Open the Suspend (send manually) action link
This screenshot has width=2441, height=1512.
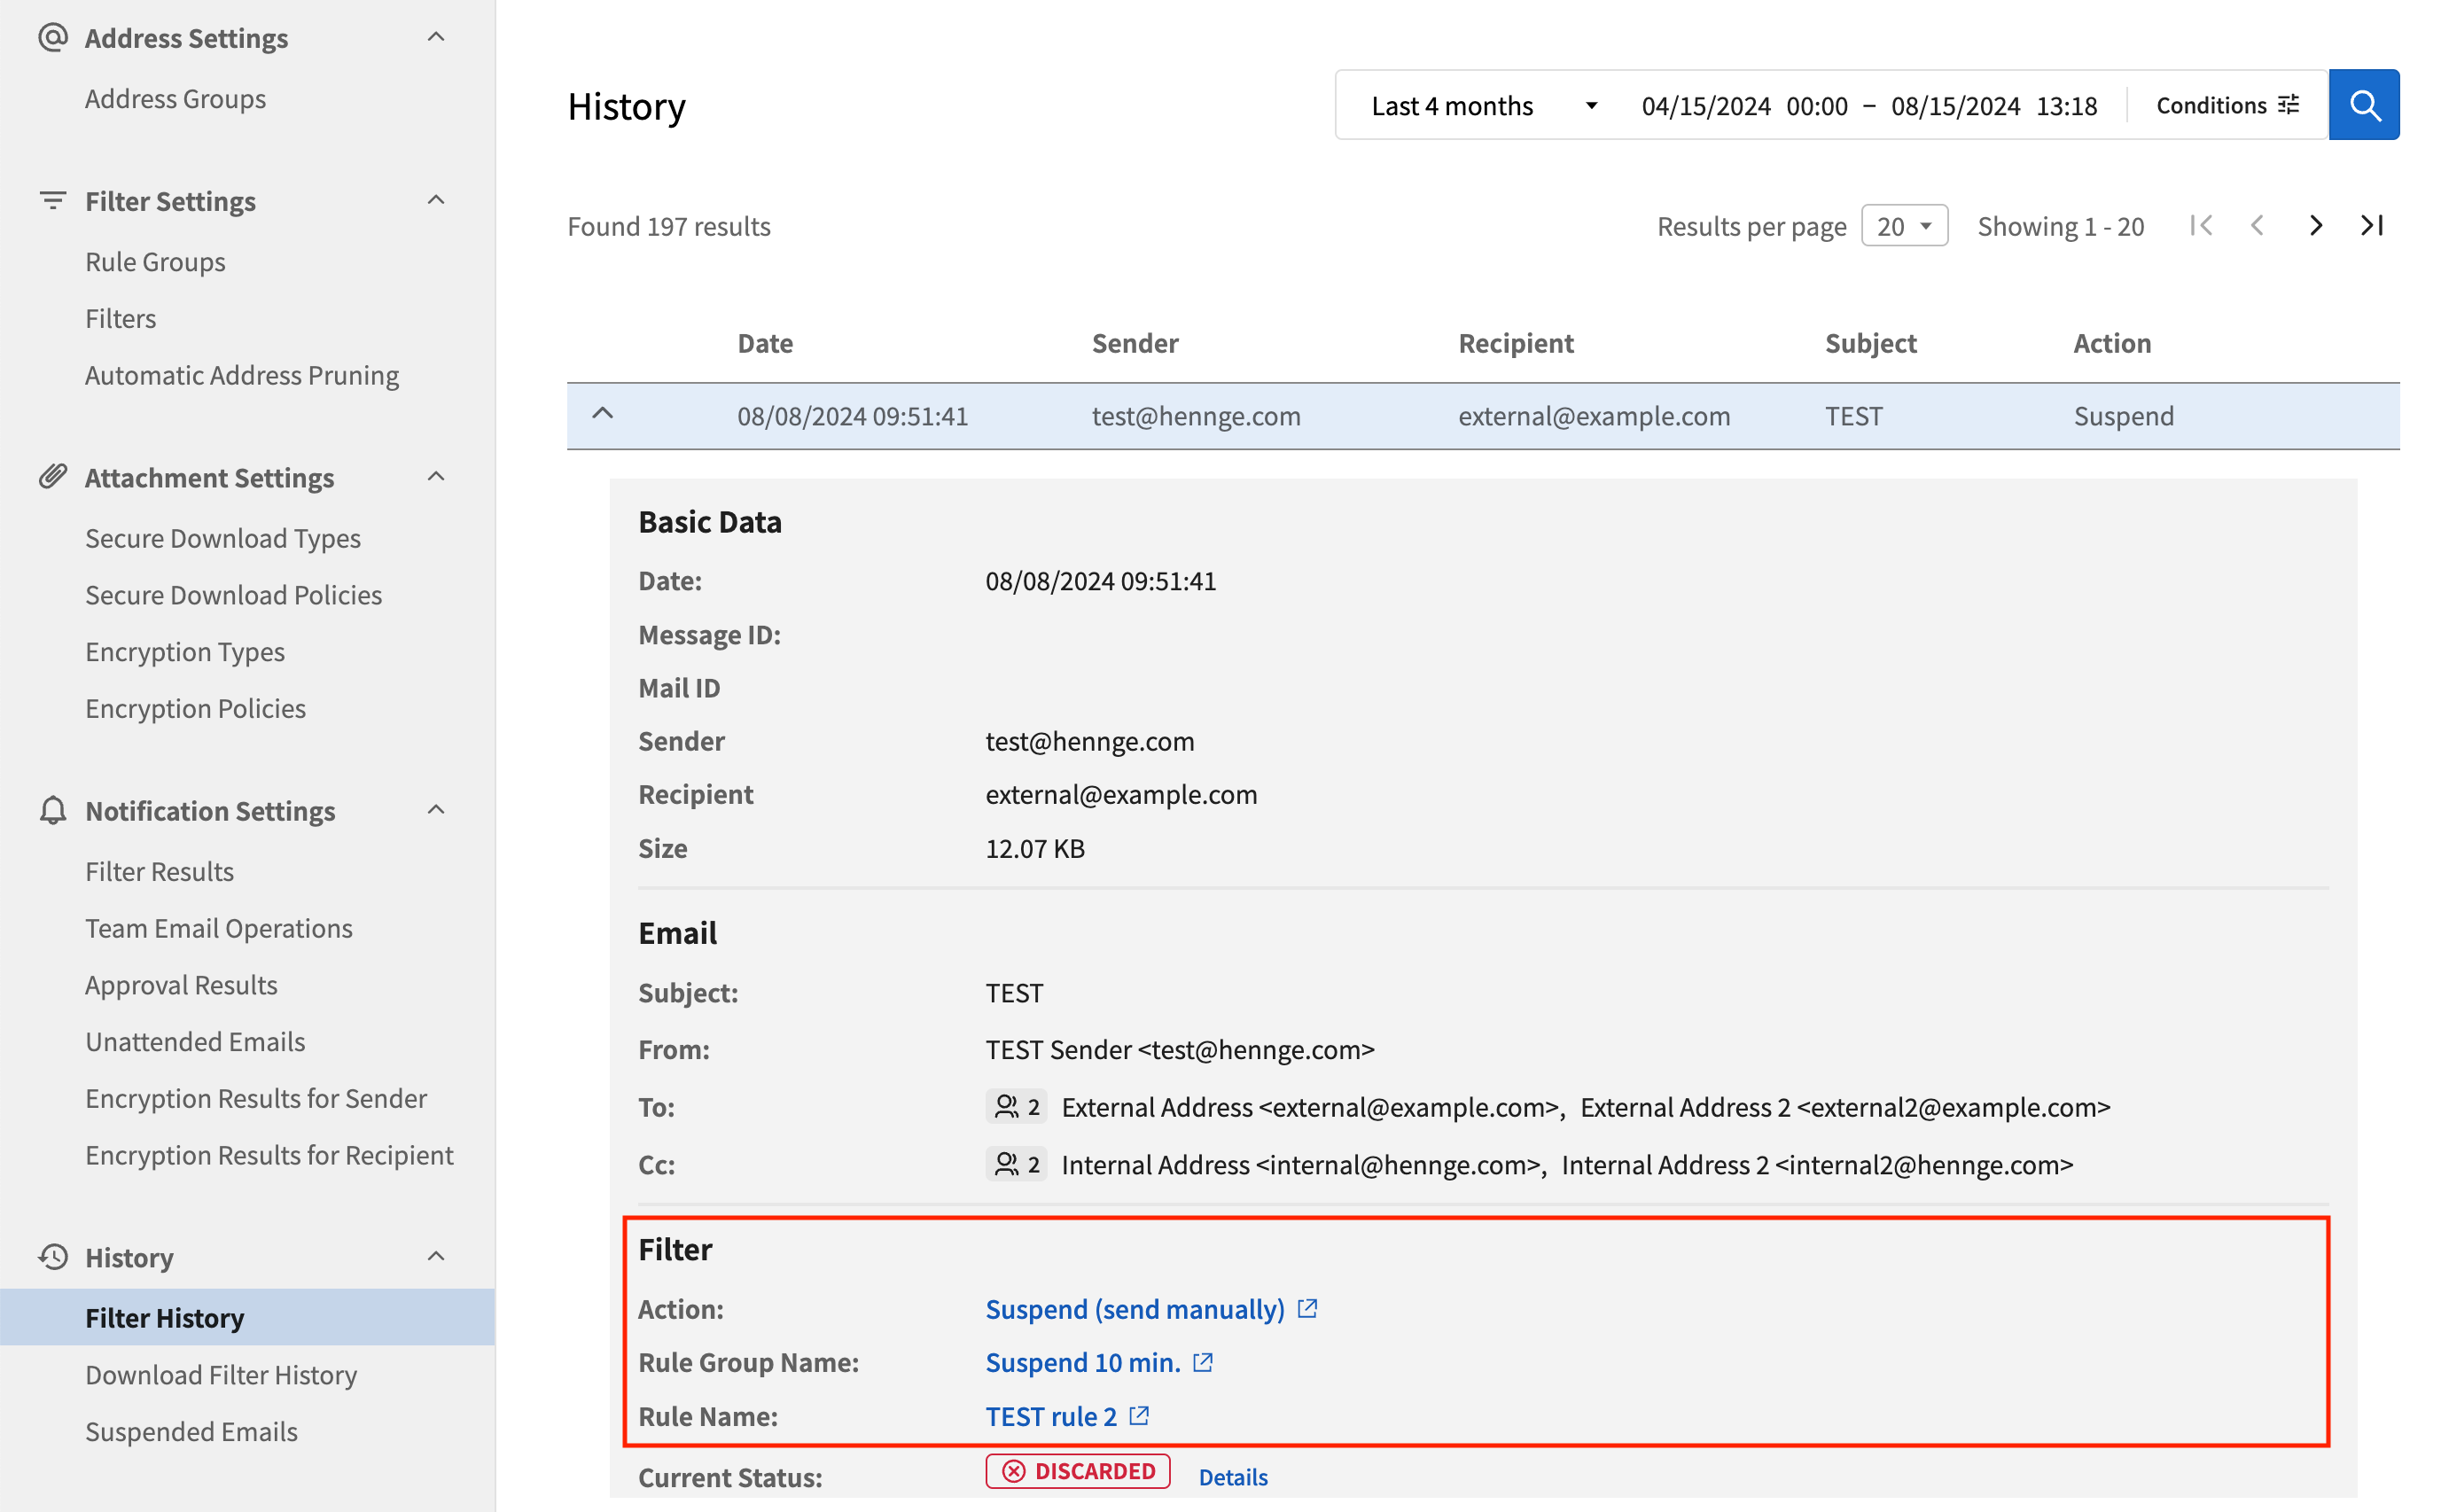click(x=1135, y=1309)
